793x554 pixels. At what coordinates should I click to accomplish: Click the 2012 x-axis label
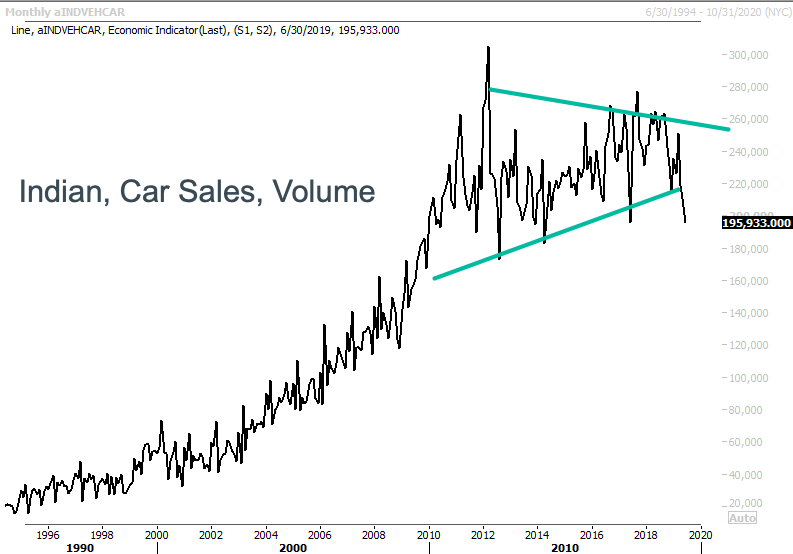[x=483, y=535]
